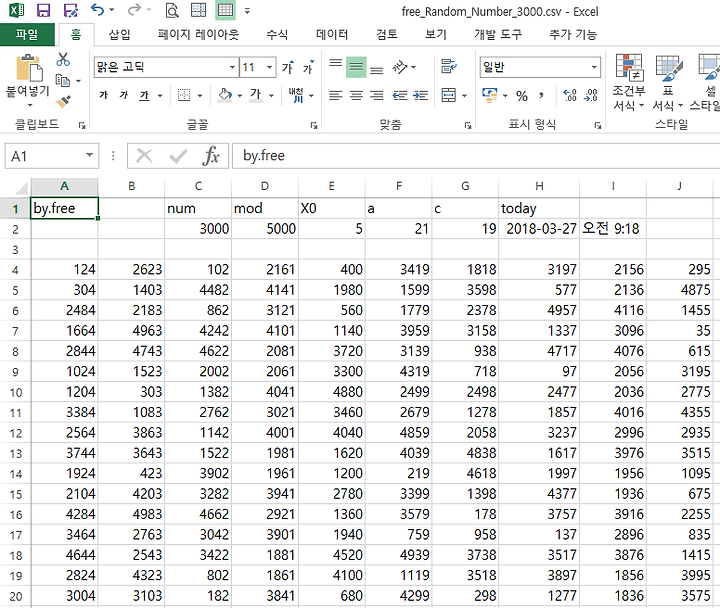Toggle Center horizontal alignment
720x608 pixels.
[356, 96]
